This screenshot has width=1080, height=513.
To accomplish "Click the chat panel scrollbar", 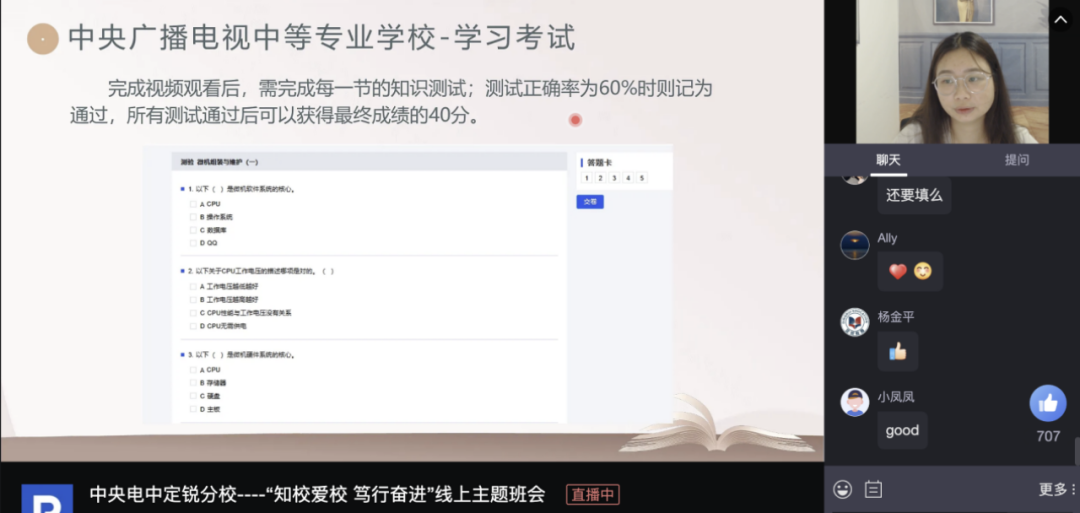I will (x=1077, y=451).
